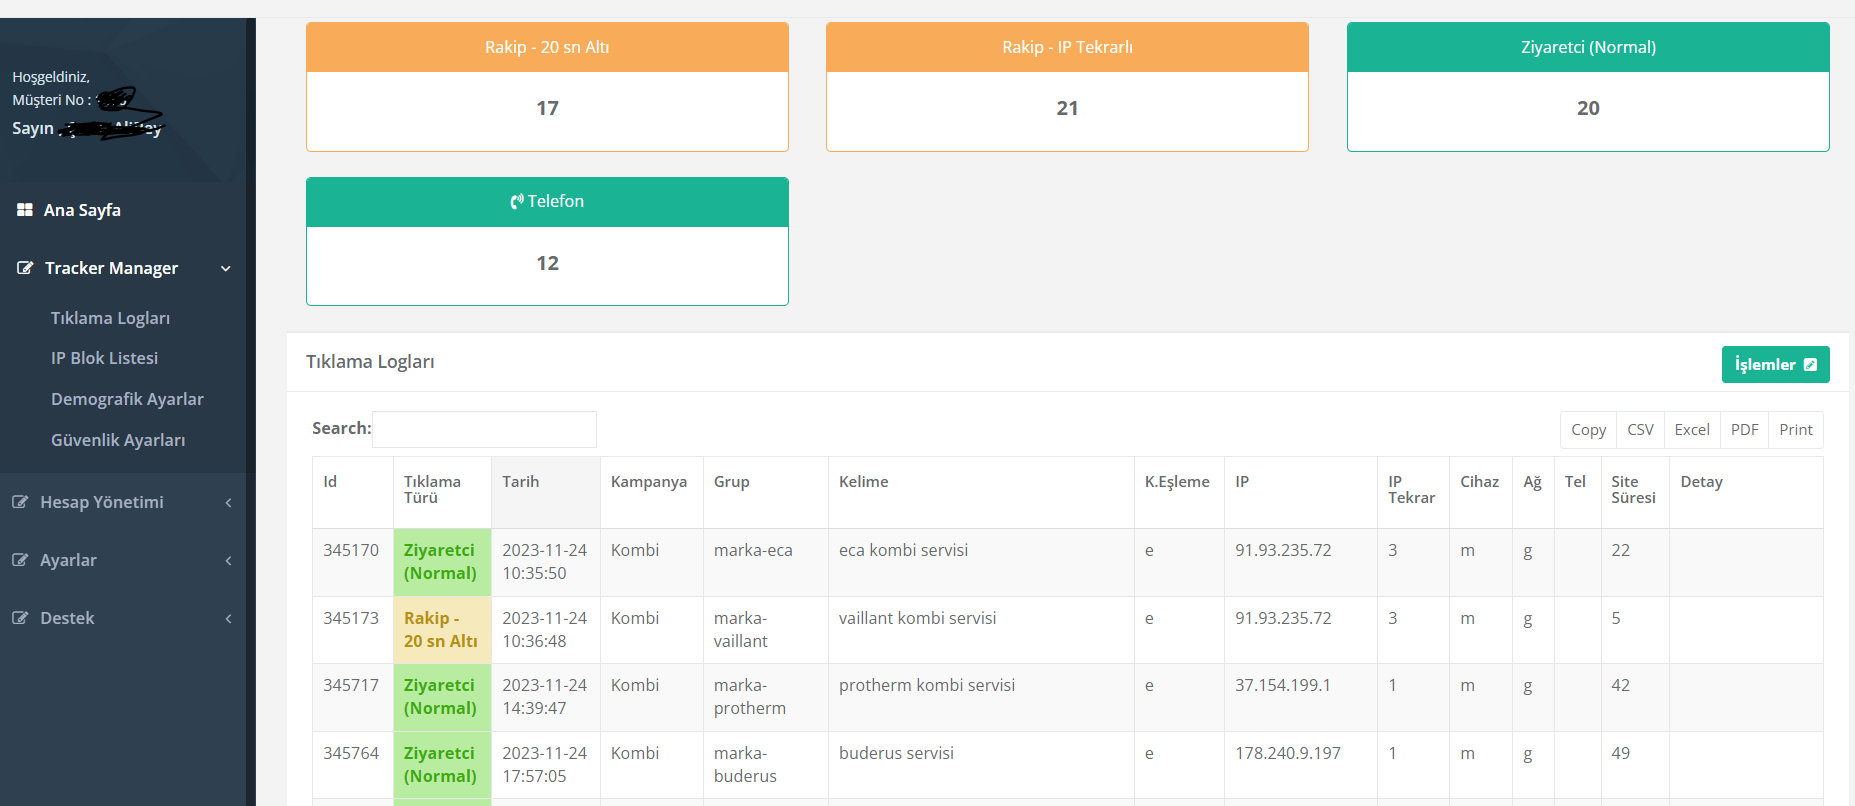The width and height of the screenshot is (1855, 806).
Task: Sort by the Kelime column header
Action: [981, 492]
